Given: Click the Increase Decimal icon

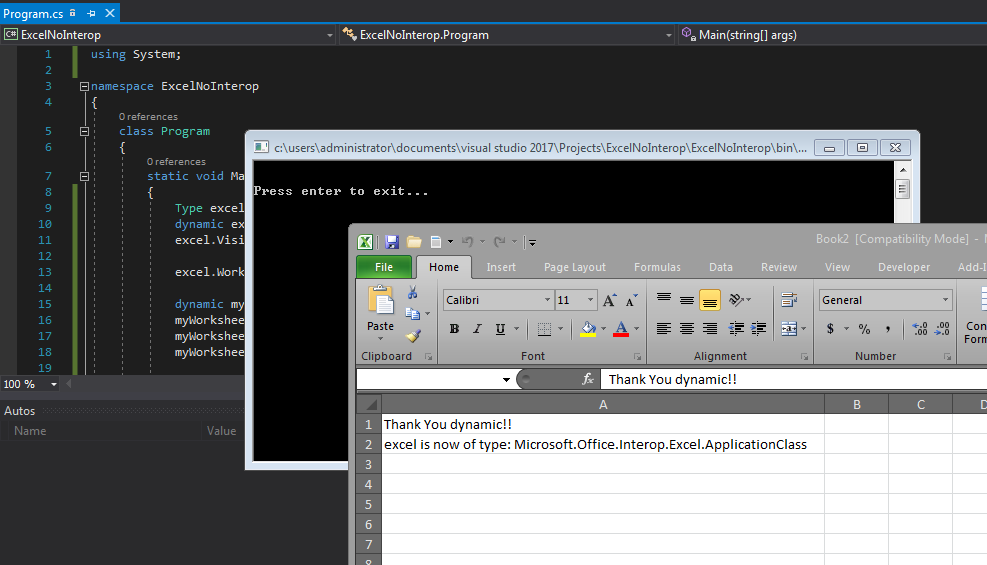Looking at the screenshot, I should click(920, 328).
